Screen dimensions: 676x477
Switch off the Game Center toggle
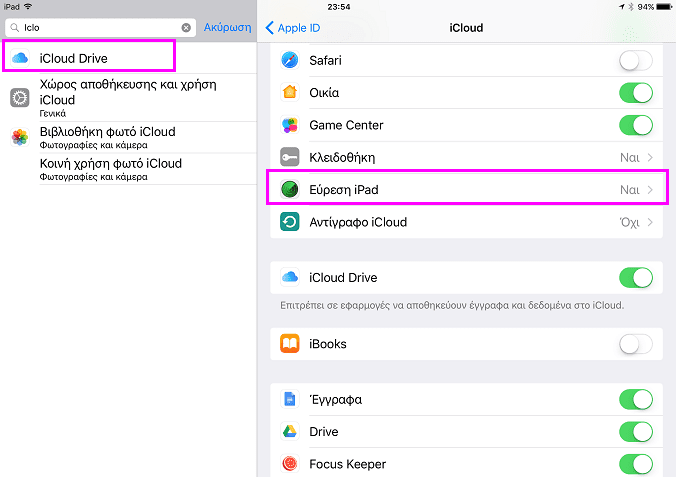[x=636, y=125]
